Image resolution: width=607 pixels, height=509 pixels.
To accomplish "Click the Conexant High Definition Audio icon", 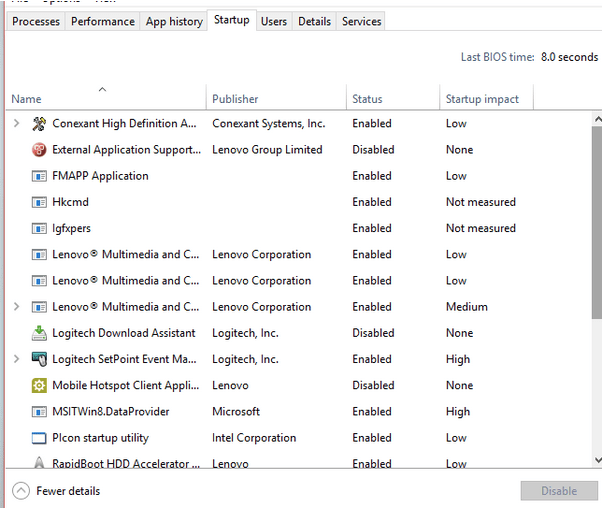I will coord(39,124).
